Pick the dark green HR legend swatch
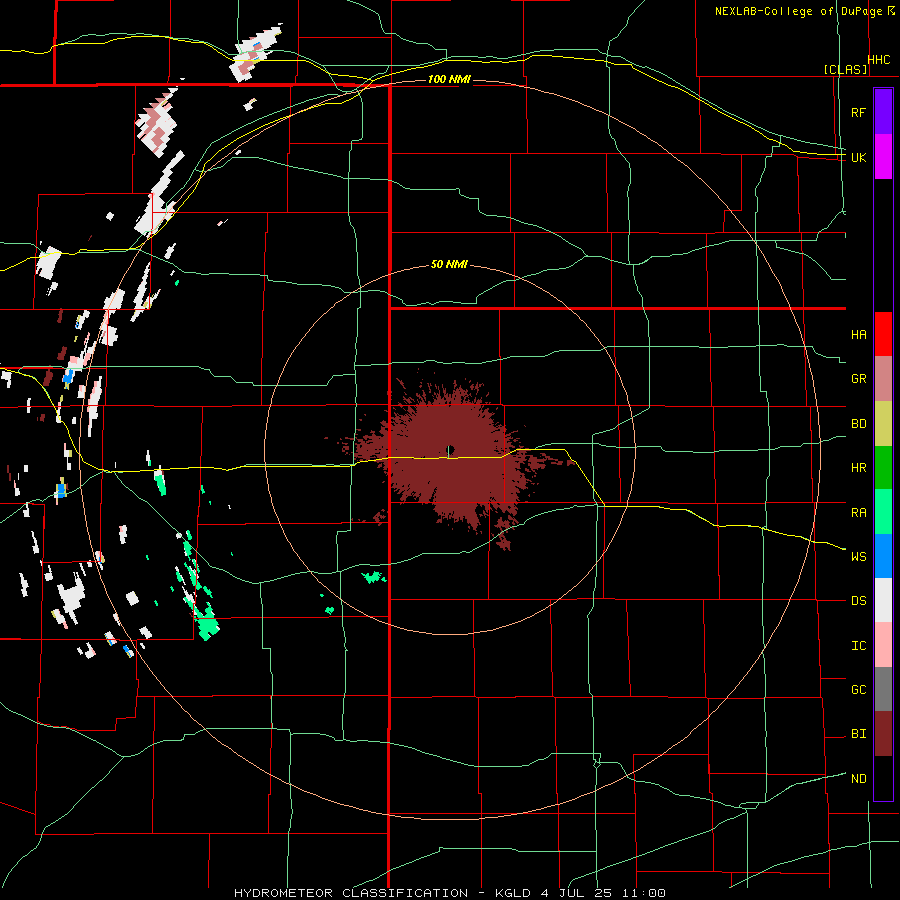Viewport: 900px width, 900px height. (883, 468)
